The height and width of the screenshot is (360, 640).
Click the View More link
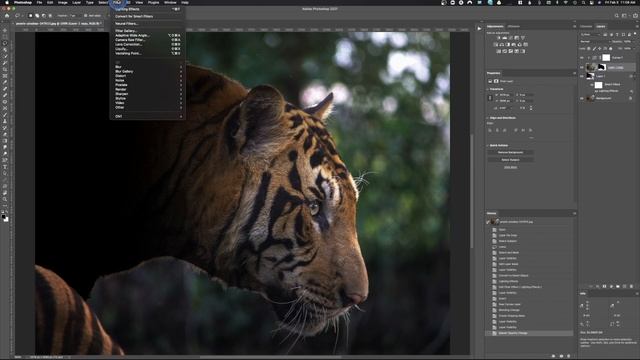(510, 167)
